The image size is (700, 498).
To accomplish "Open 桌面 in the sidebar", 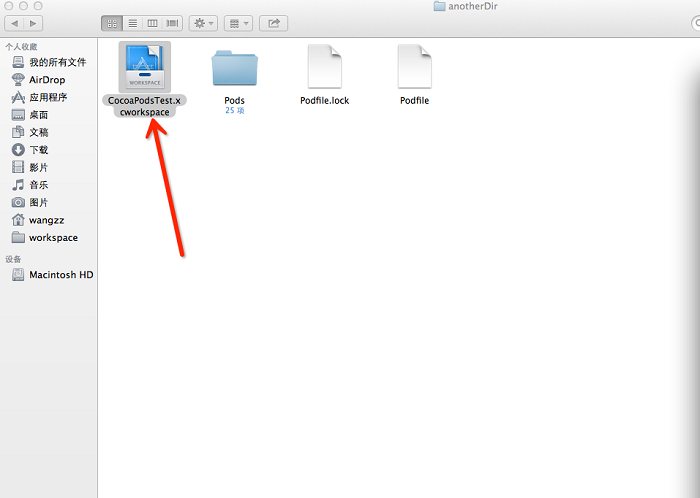I will 49,115.
